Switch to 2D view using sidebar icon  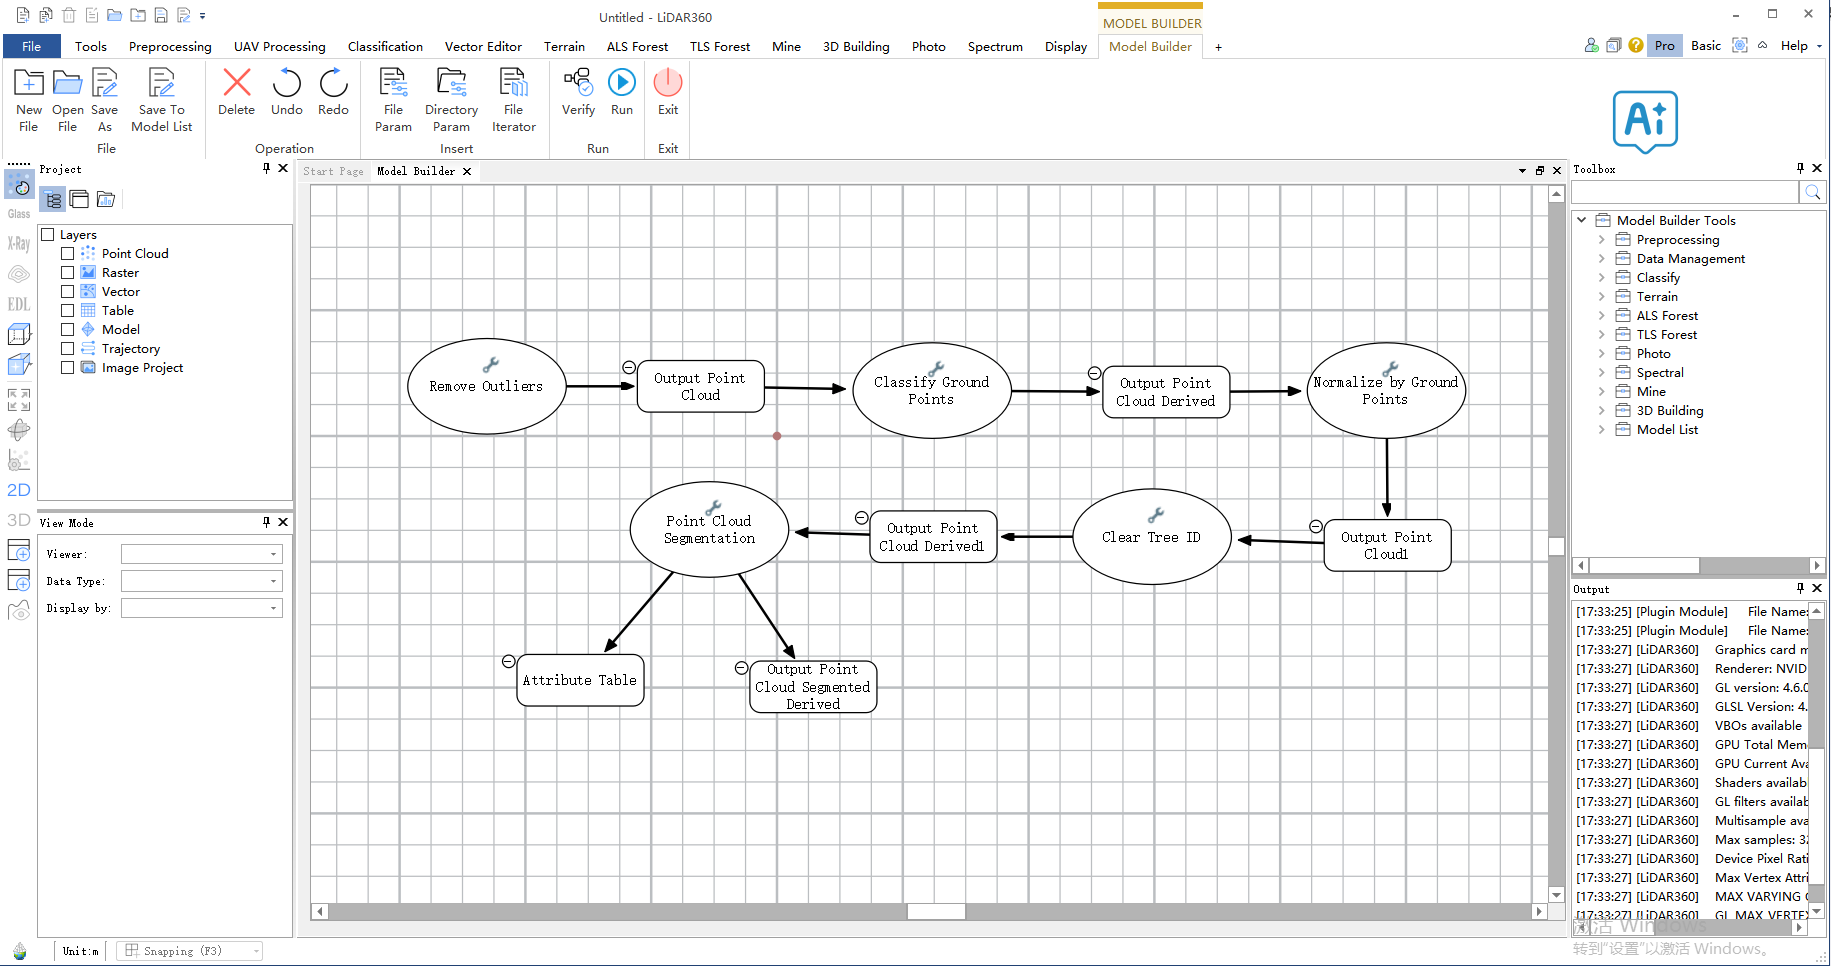pos(18,489)
